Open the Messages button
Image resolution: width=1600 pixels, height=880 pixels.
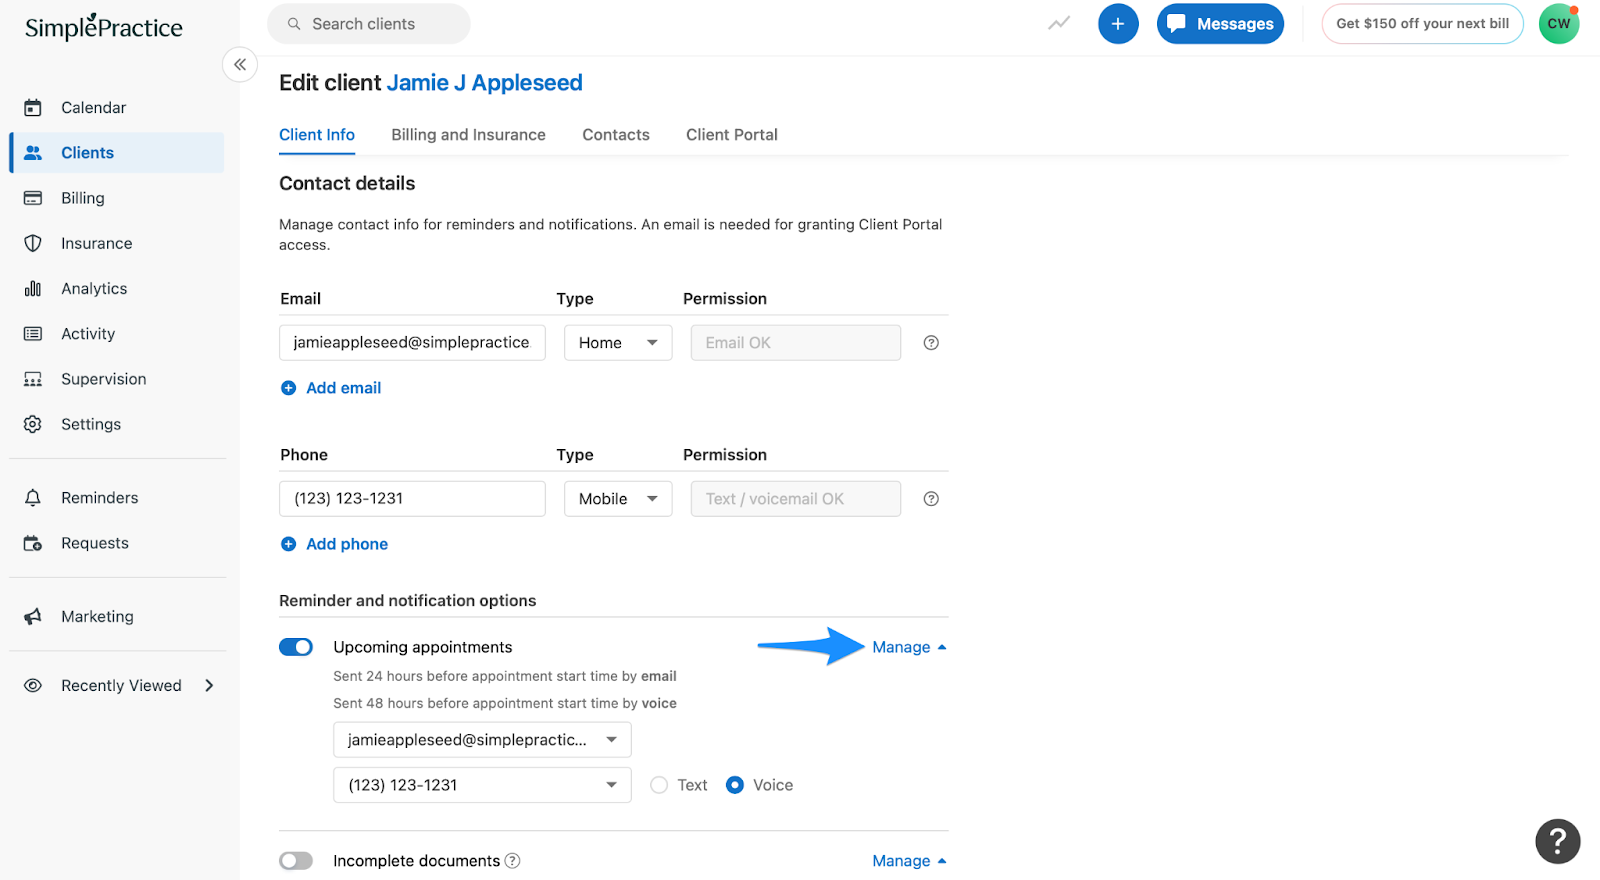(1220, 24)
